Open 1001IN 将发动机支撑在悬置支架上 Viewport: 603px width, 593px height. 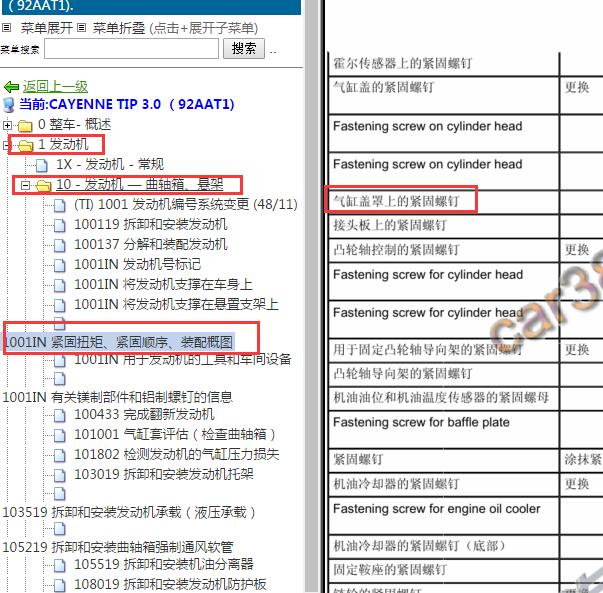click(x=177, y=305)
